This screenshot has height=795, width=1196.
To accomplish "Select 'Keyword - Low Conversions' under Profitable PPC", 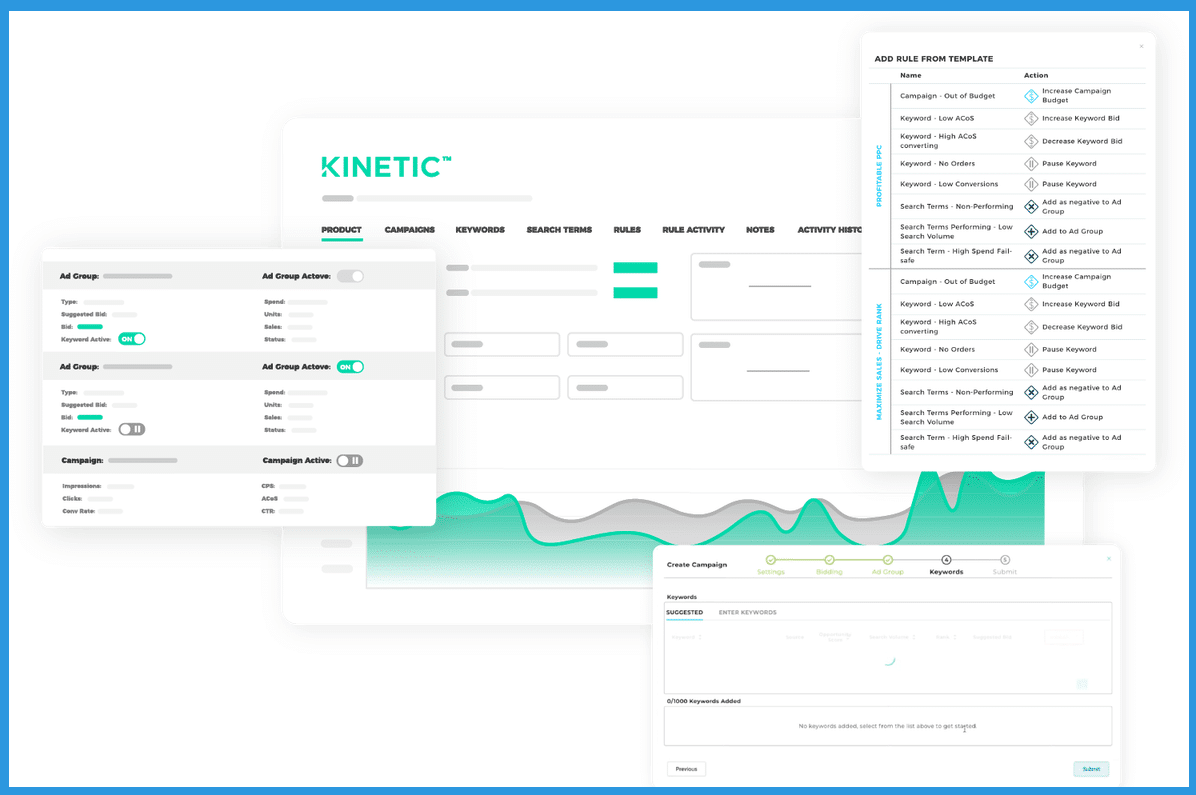I will point(949,184).
